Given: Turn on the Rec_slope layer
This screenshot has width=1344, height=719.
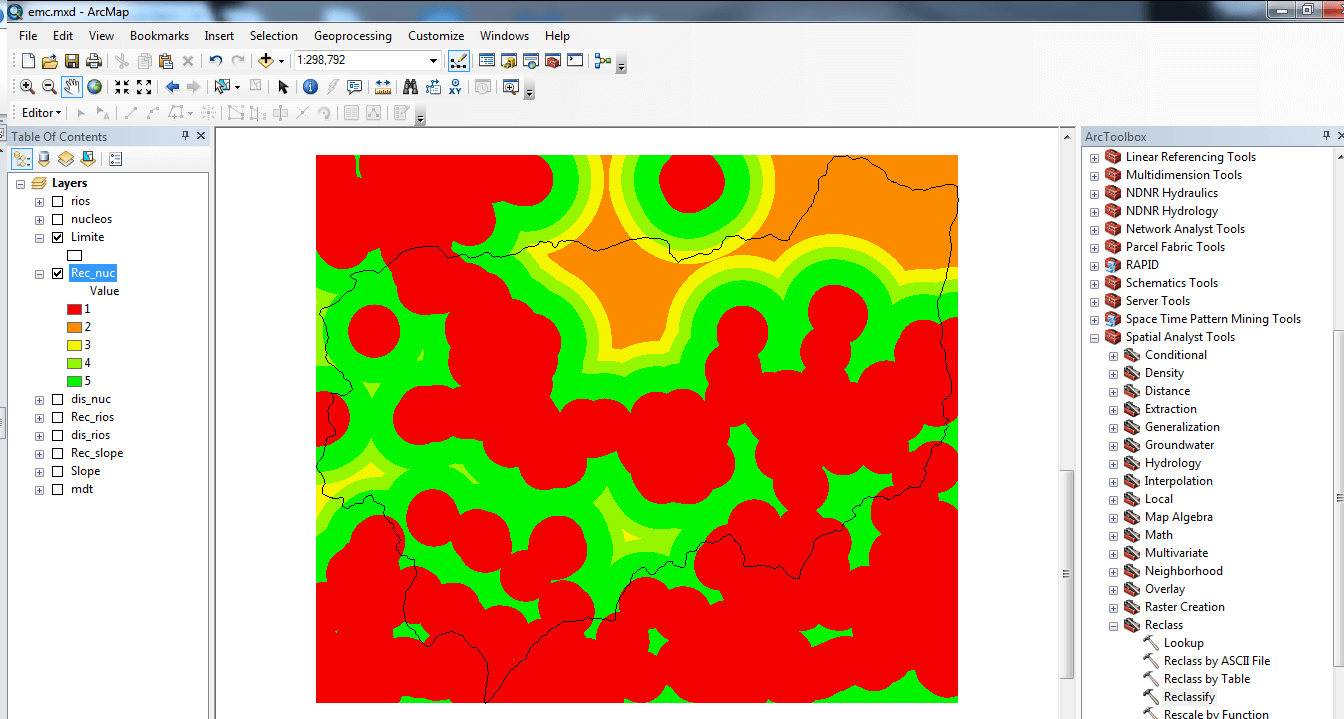Looking at the screenshot, I should (57, 453).
